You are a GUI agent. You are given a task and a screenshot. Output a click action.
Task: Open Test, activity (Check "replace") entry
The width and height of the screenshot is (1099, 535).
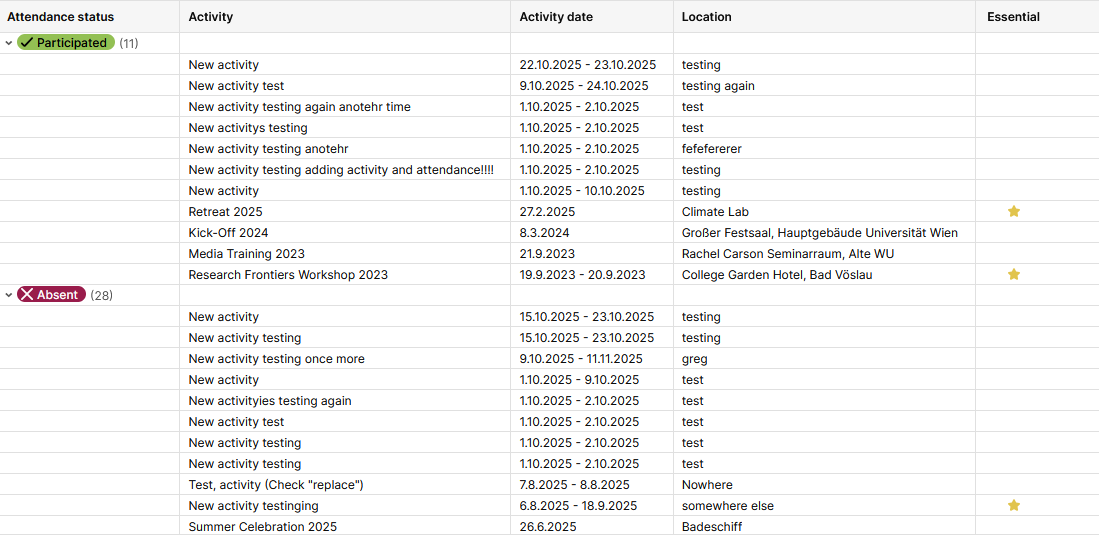[275, 485]
